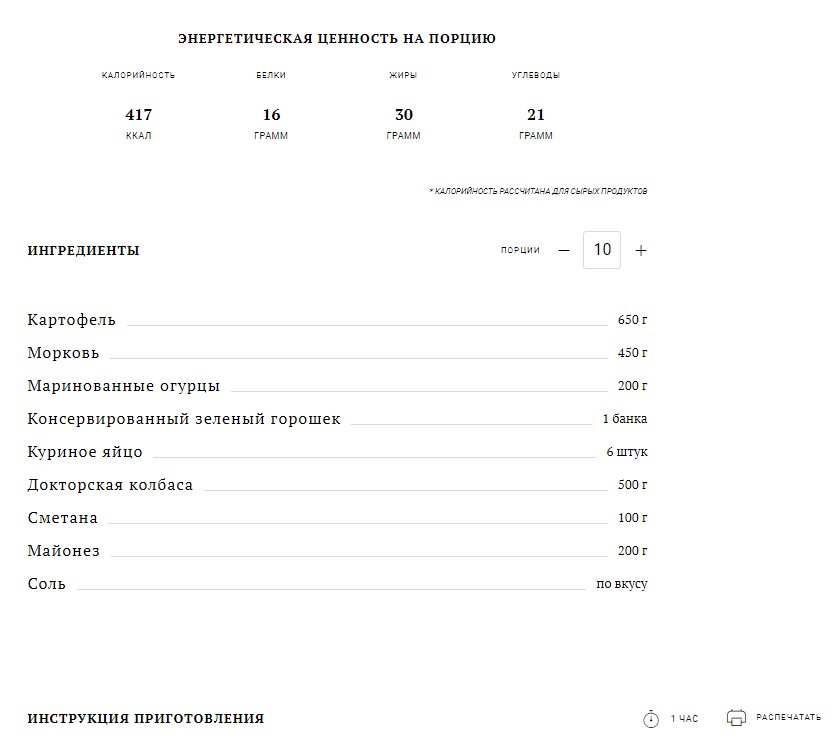The height and width of the screenshot is (750, 840).
Task: Select the Сметана ingredient
Action: (63, 518)
